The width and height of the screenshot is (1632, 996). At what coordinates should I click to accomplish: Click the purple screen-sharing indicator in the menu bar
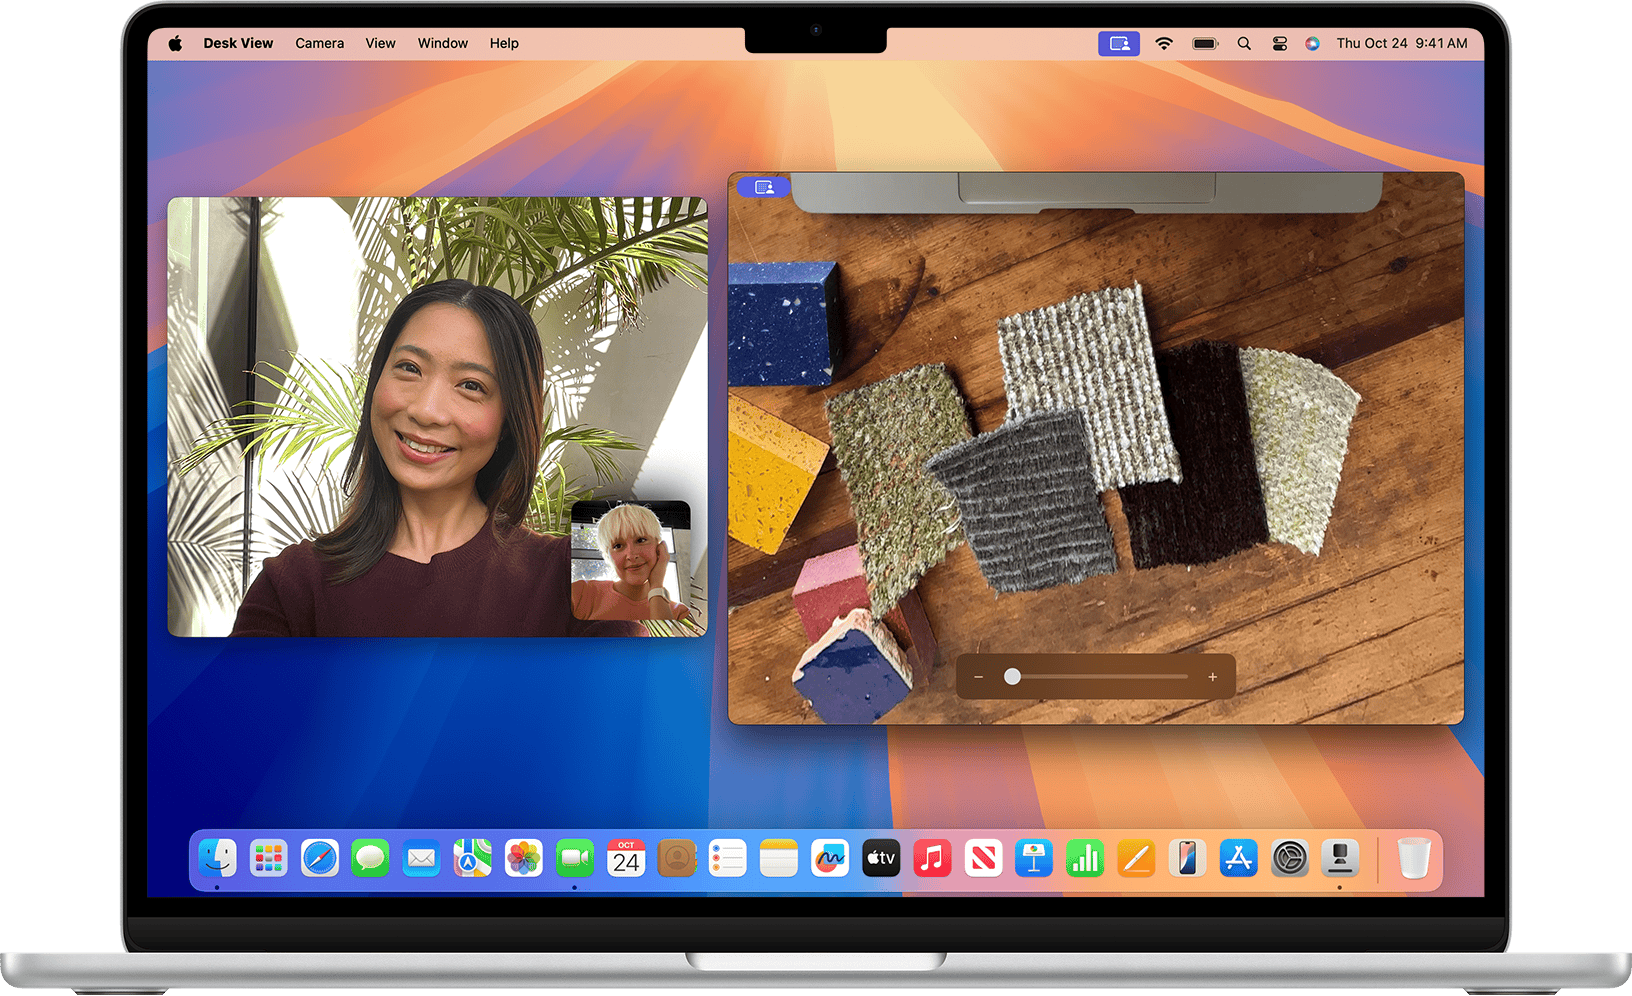point(1118,43)
